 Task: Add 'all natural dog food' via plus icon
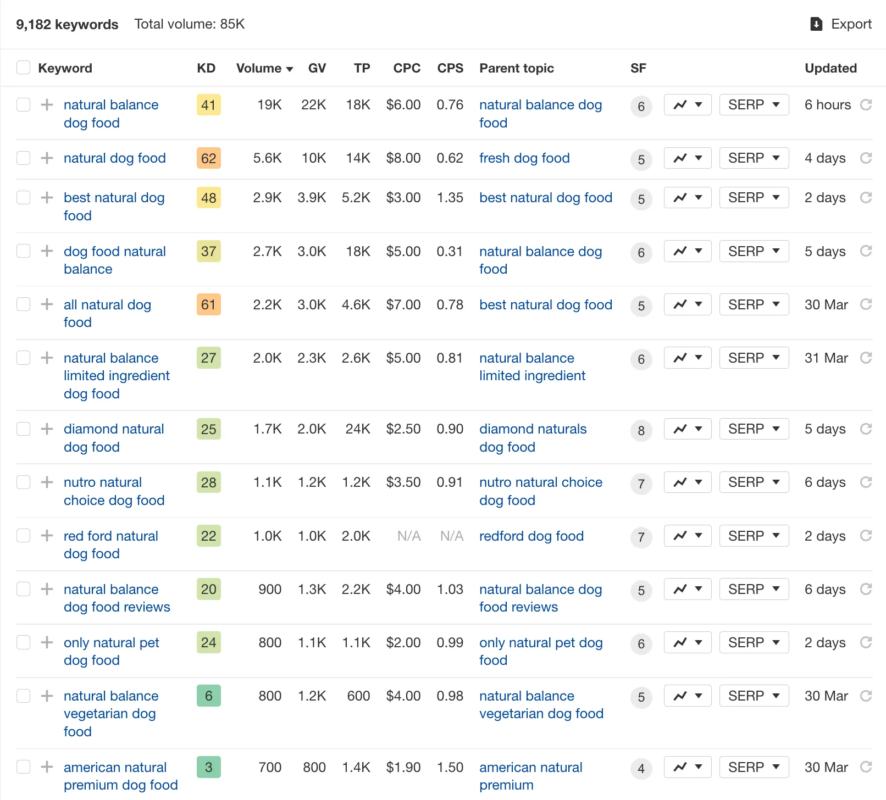47,305
